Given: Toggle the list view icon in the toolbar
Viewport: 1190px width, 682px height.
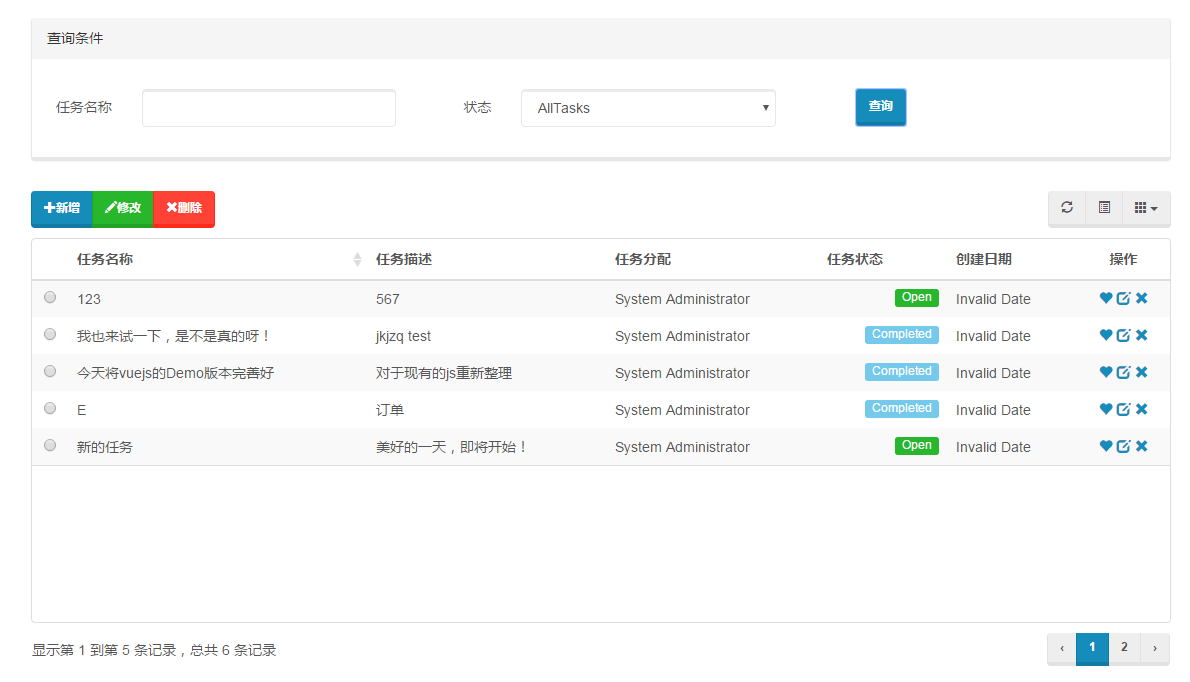Looking at the screenshot, I should pos(1104,208).
